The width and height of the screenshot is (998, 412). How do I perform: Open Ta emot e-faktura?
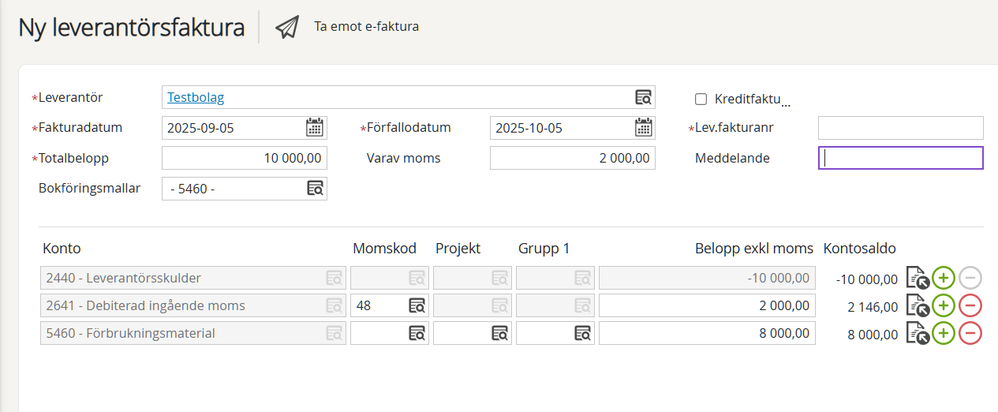pos(366,27)
